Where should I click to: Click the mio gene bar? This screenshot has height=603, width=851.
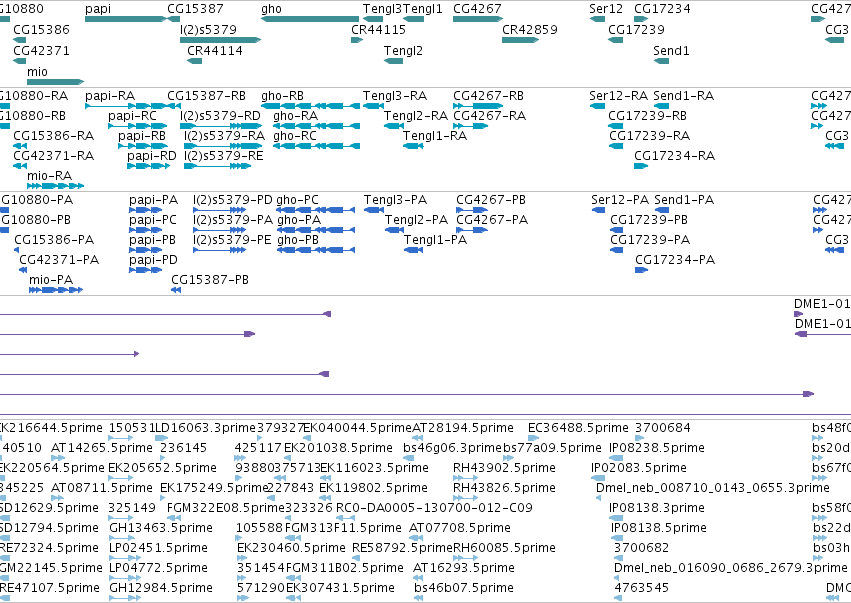point(55,82)
